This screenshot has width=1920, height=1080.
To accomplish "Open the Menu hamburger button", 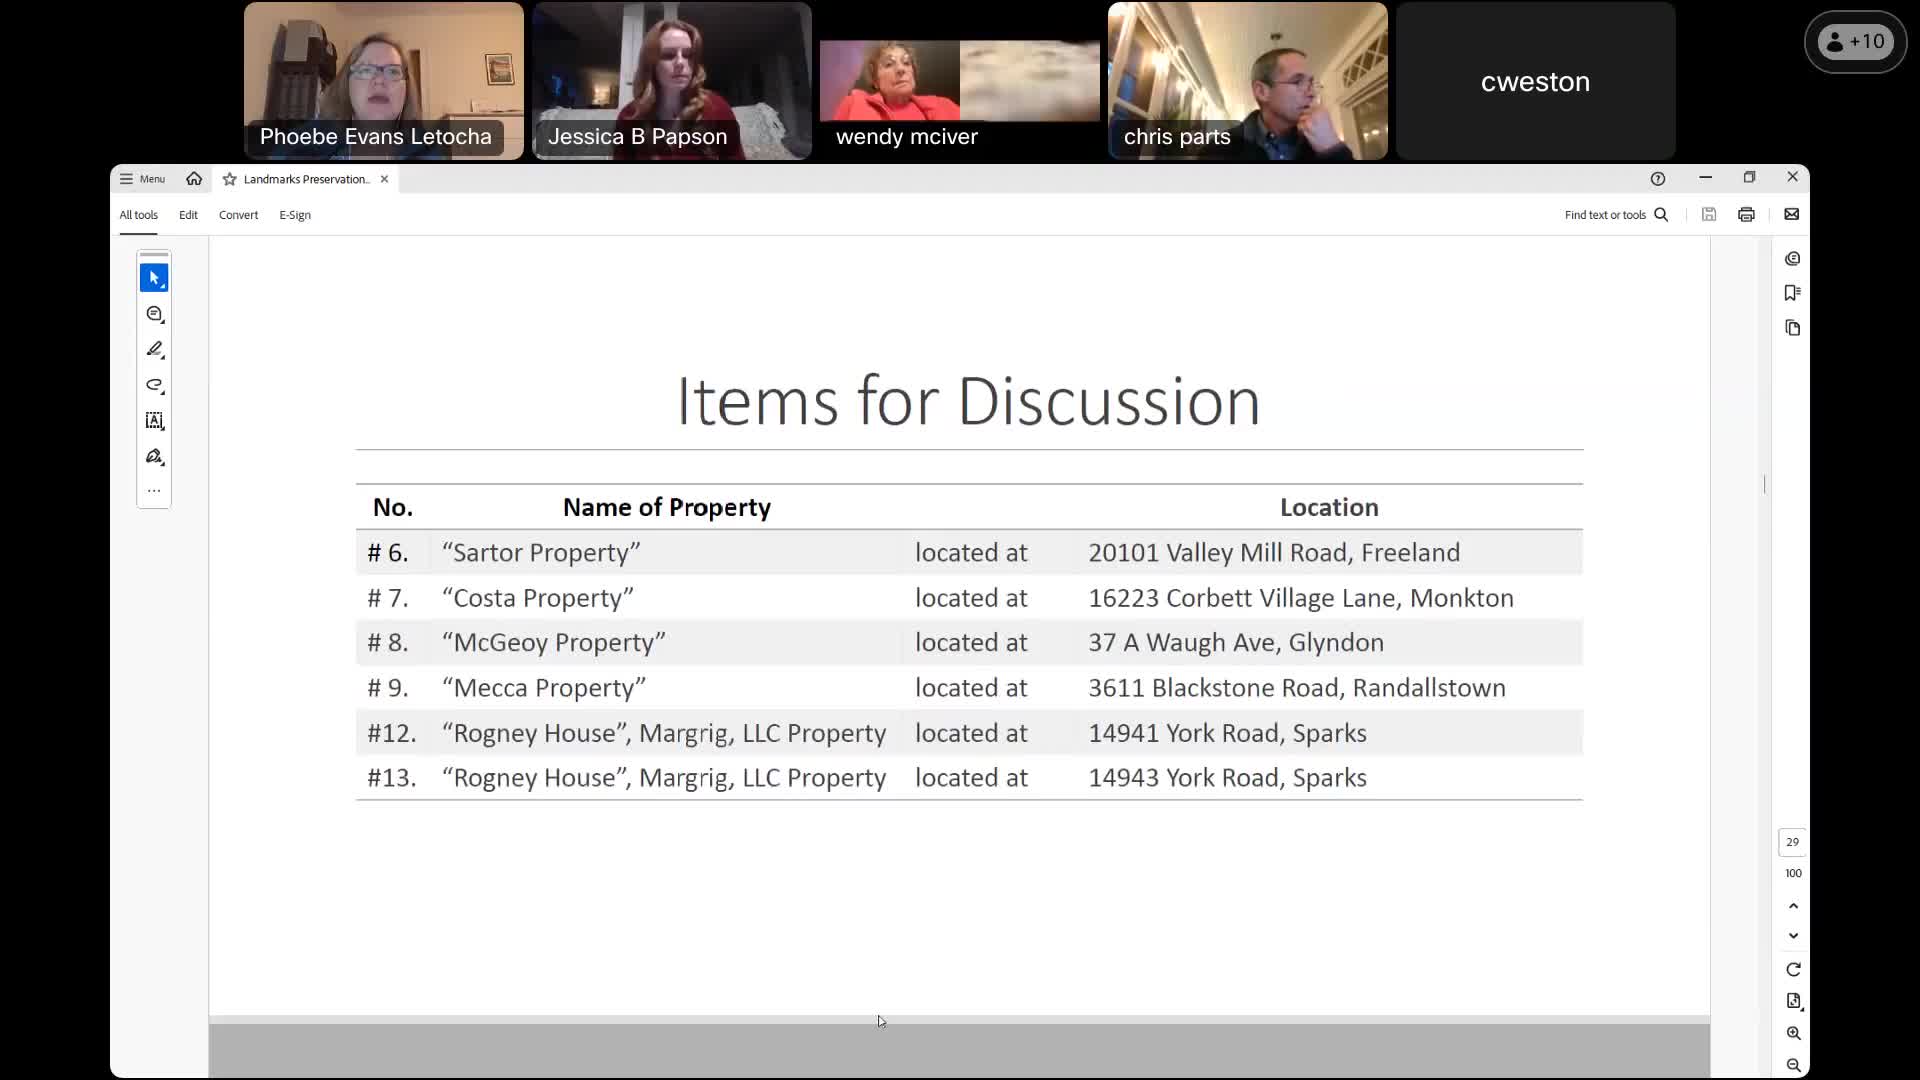I will (x=142, y=179).
